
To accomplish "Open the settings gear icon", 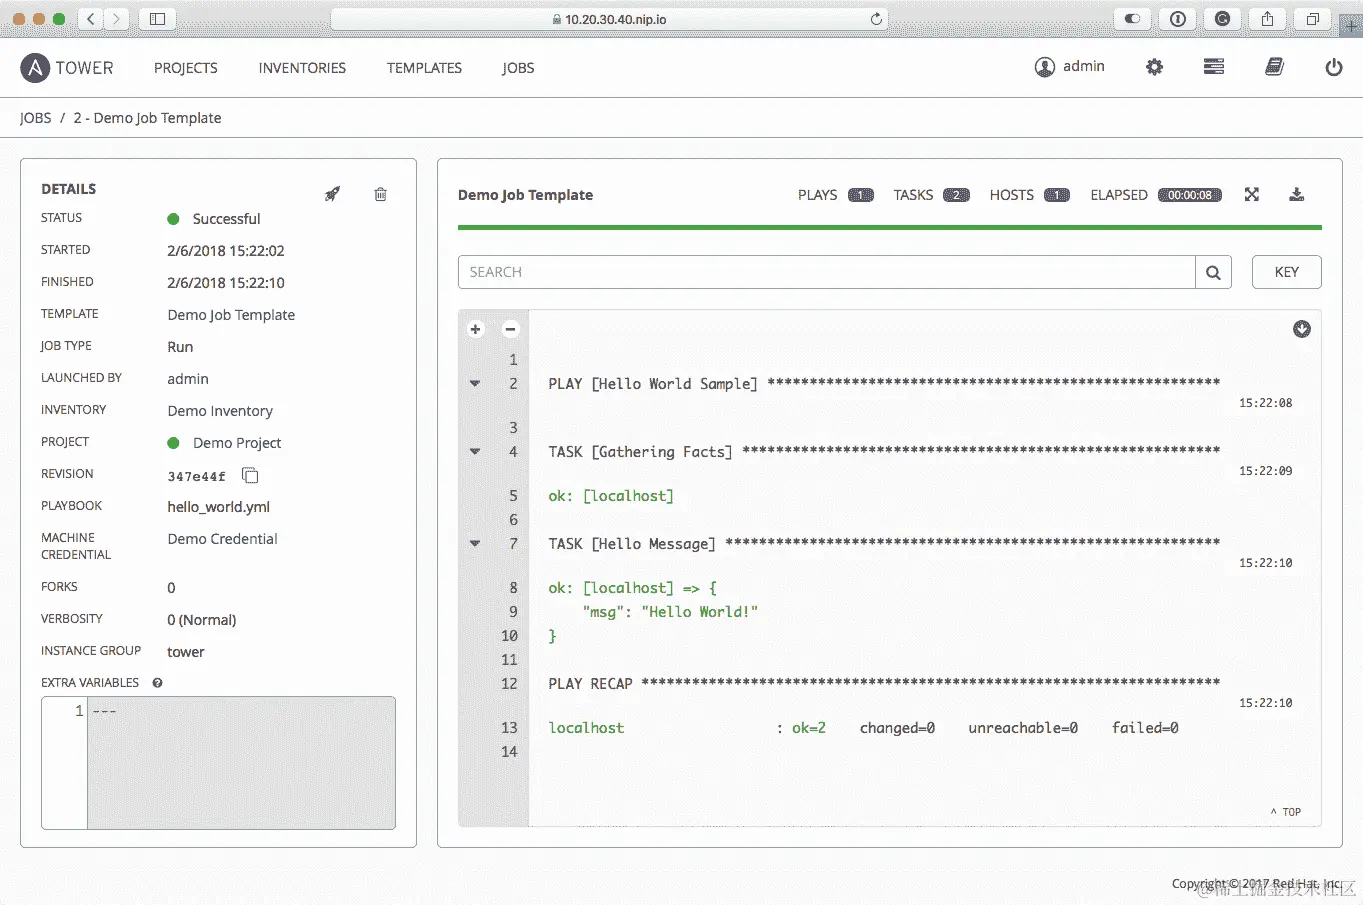I will 1154,67.
